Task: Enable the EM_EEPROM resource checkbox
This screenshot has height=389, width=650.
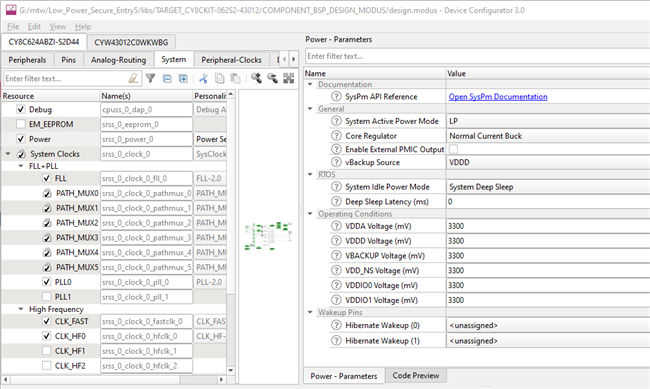Action: click(x=21, y=124)
